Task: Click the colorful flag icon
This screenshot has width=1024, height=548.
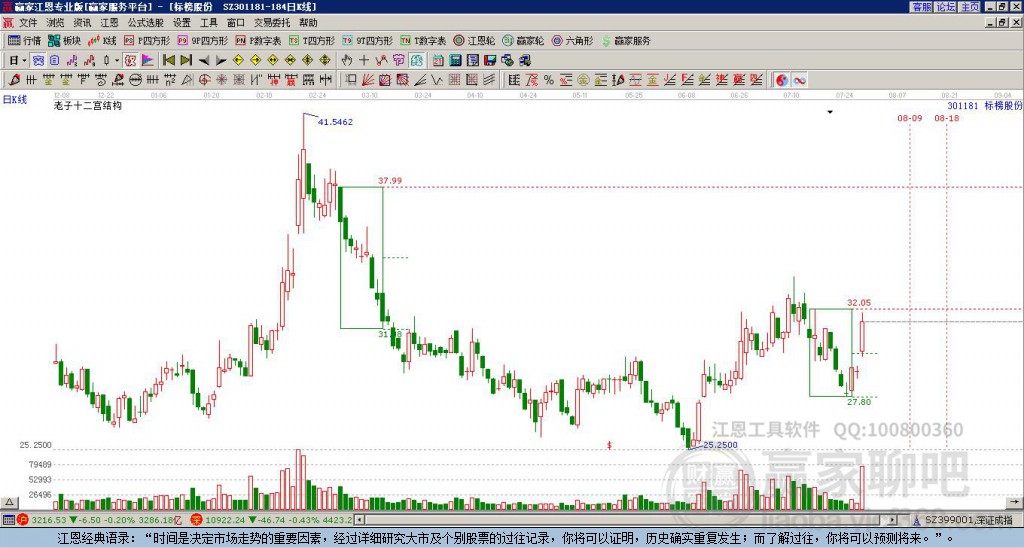Action: coord(148,61)
